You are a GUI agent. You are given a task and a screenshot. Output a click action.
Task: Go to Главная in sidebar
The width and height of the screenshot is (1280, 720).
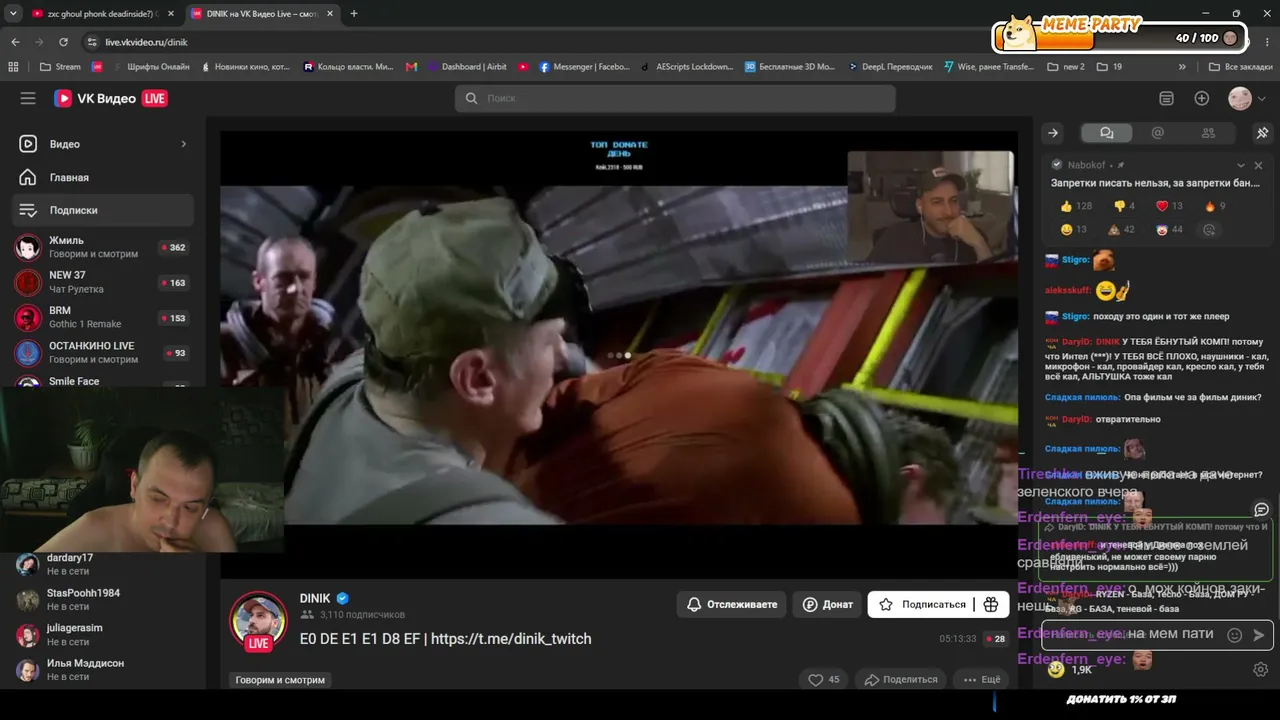103,177
